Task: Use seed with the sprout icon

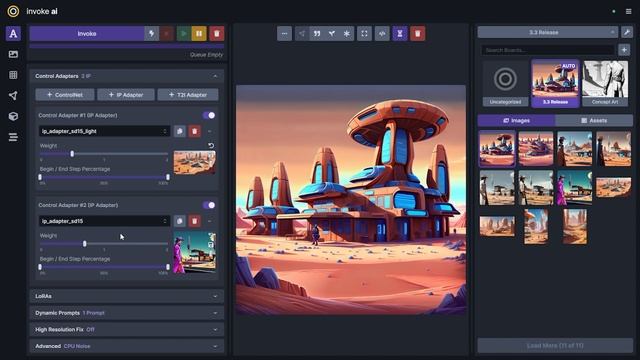Action: click(332, 33)
